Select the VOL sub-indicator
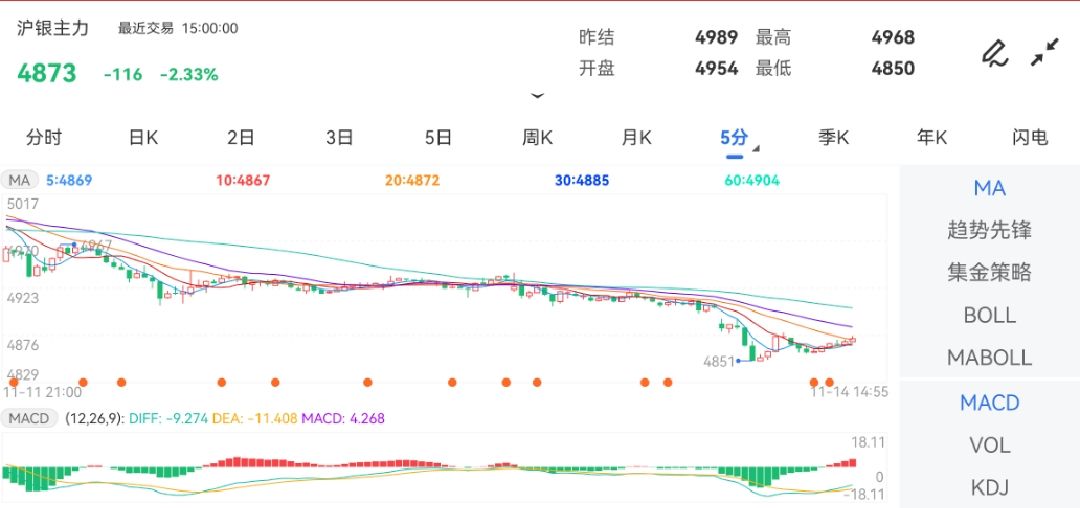Screen dimensions: 1080x508 pyautogui.click(x=990, y=446)
